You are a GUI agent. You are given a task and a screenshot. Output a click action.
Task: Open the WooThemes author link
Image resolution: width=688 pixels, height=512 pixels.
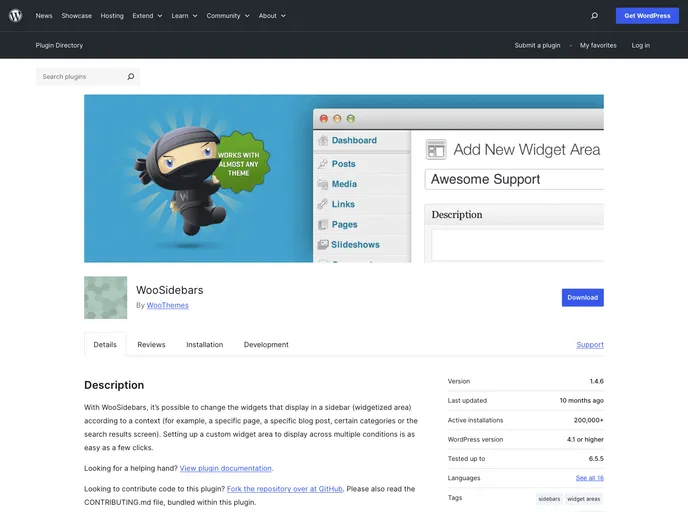tap(168, 305)
